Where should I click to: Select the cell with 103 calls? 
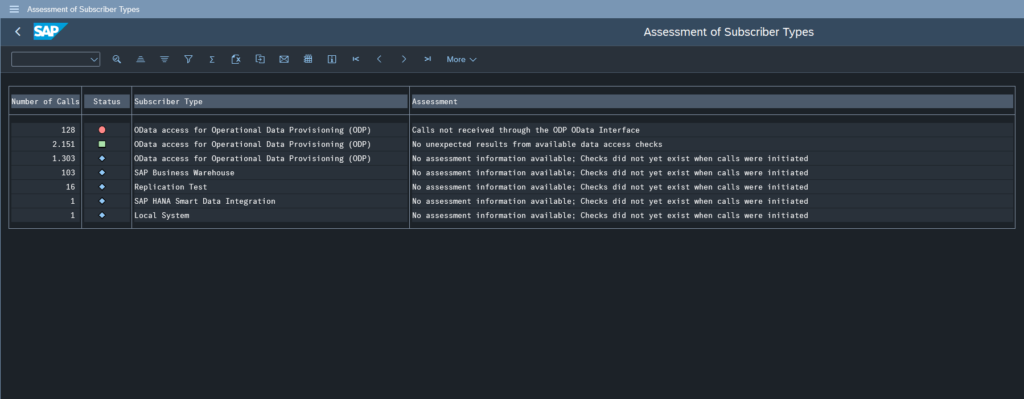[x=45, y=172]
